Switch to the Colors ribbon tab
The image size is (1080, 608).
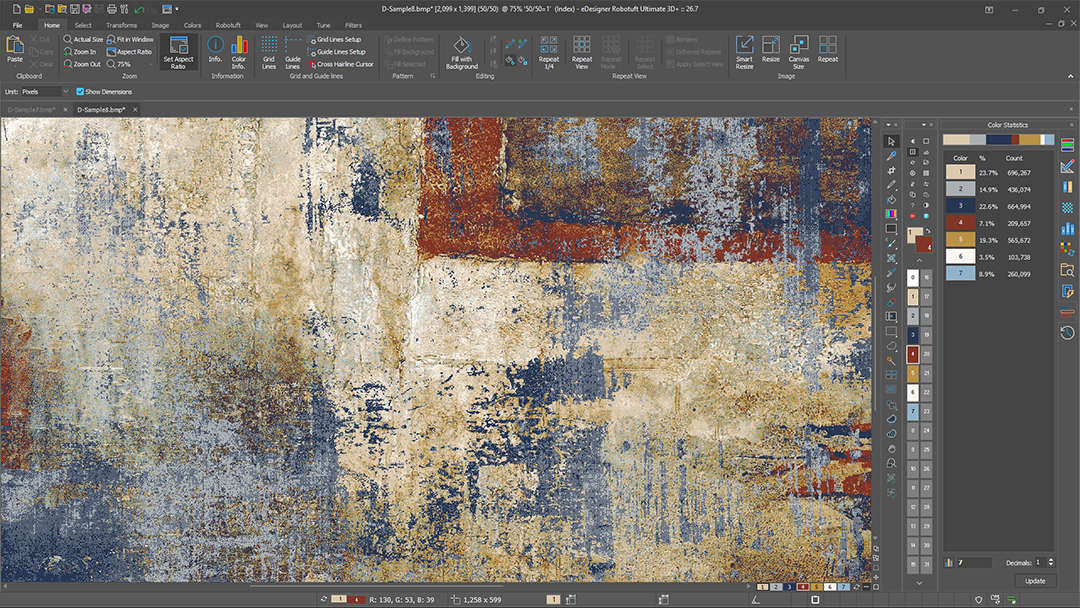[x=192, y=25]
